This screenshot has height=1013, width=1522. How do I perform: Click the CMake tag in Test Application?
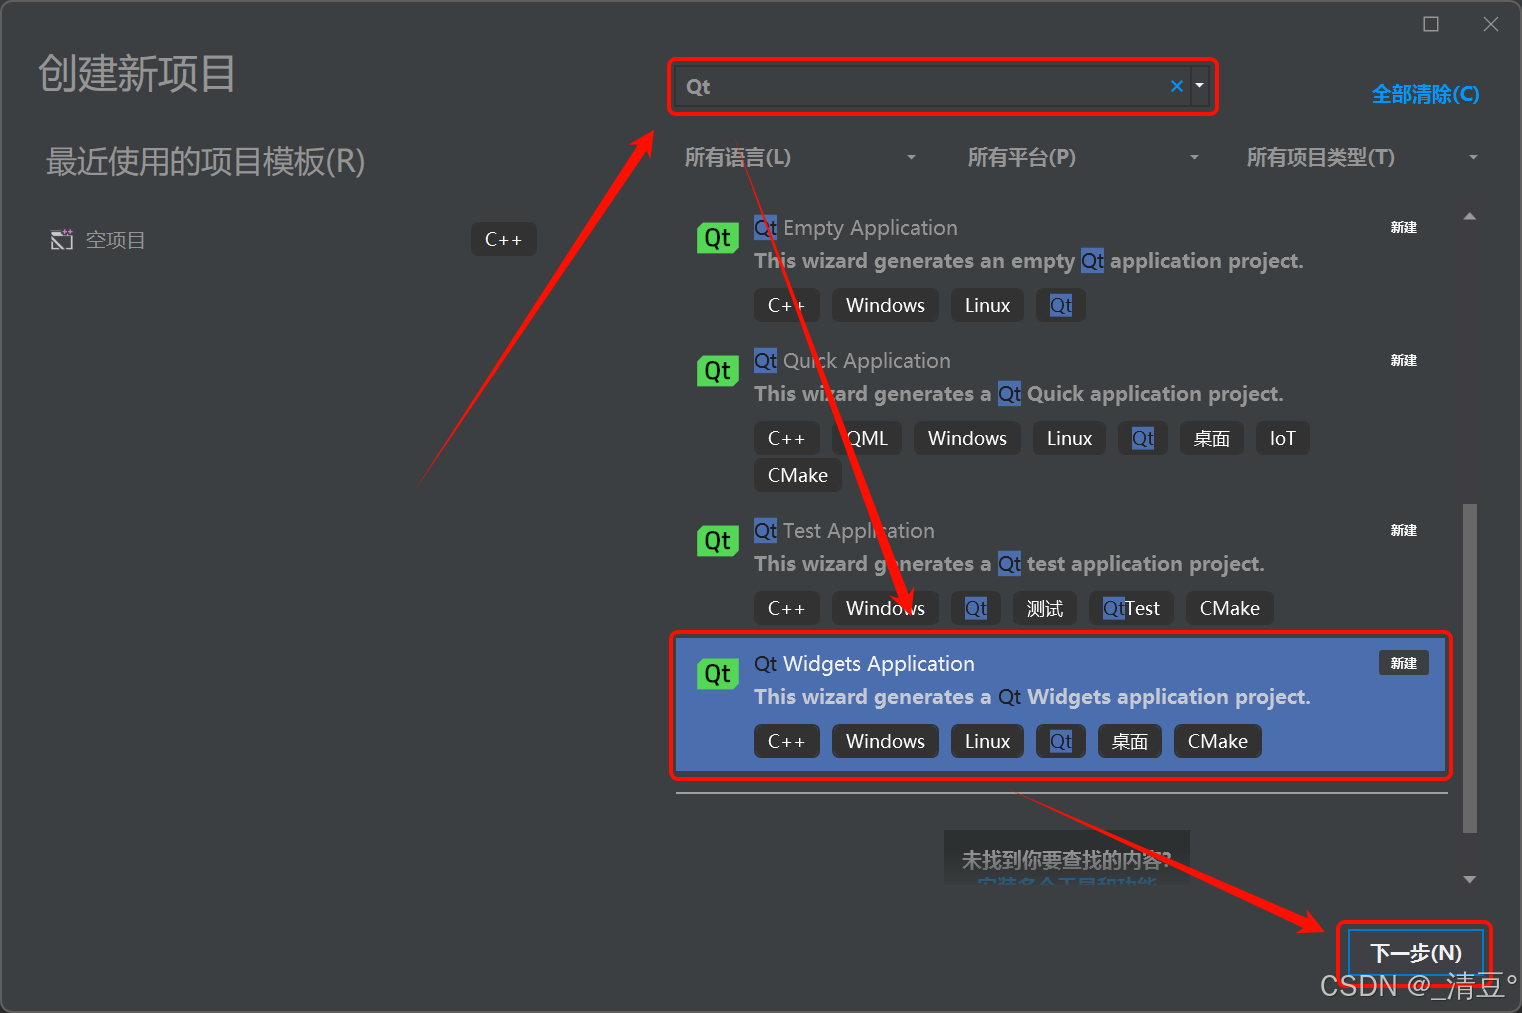point(1229,608)
